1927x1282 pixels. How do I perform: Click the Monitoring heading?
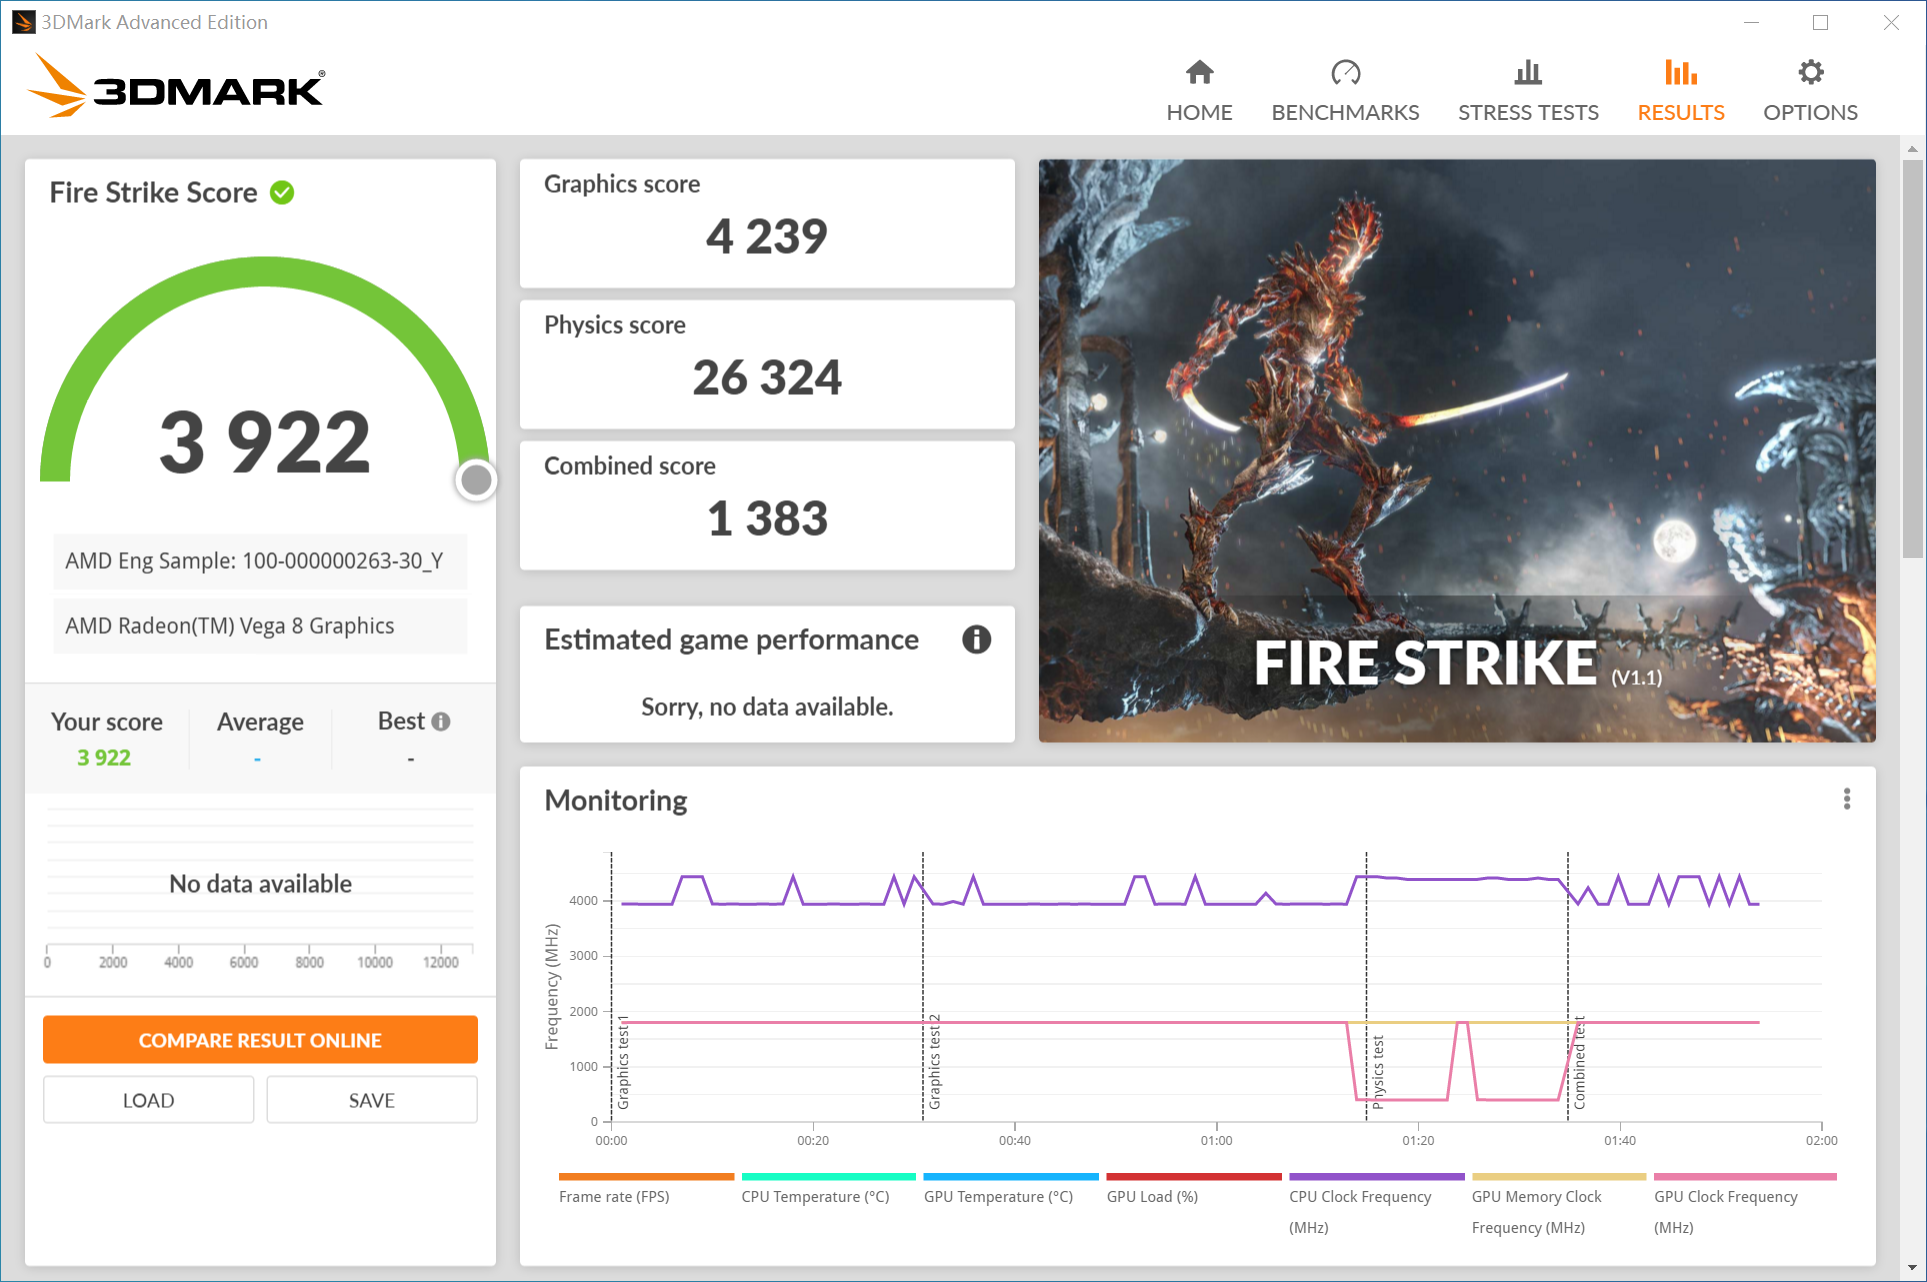click(x=616, y=800)
